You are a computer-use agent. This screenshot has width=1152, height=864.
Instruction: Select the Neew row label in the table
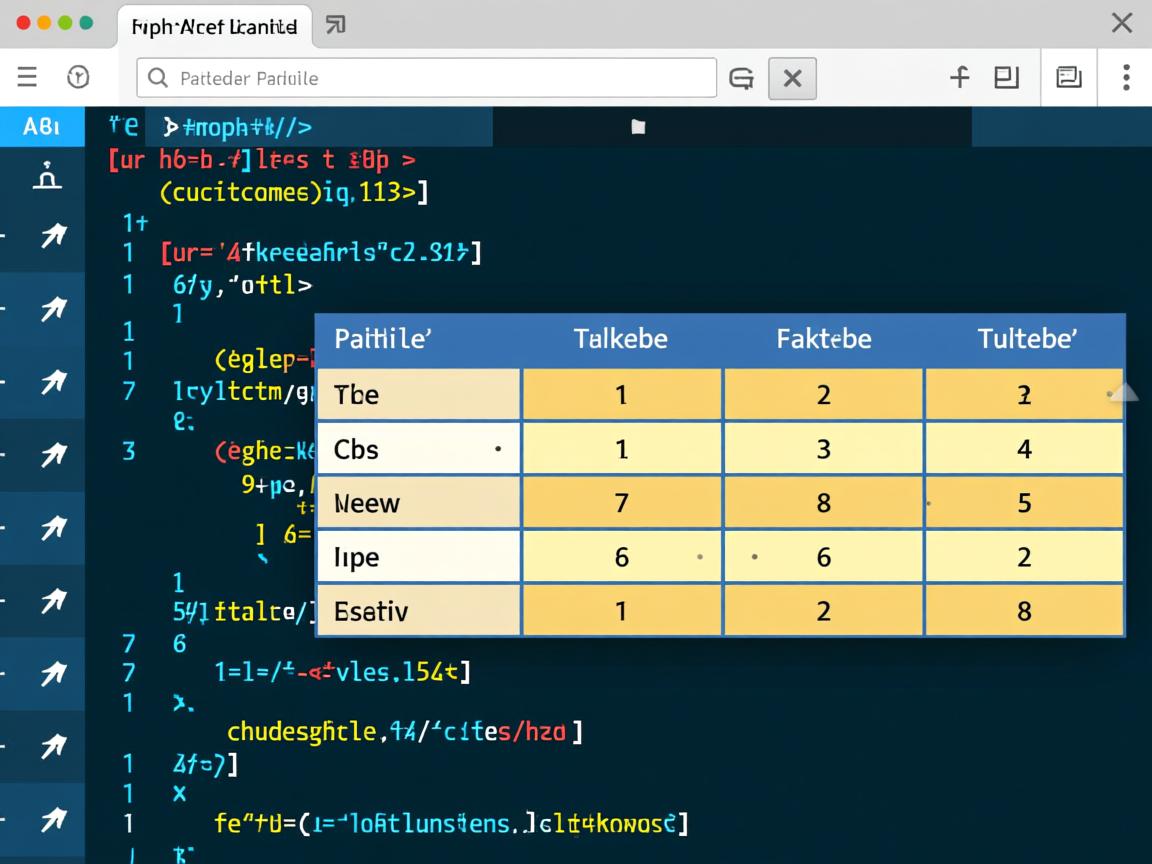(x=367, y=503)
